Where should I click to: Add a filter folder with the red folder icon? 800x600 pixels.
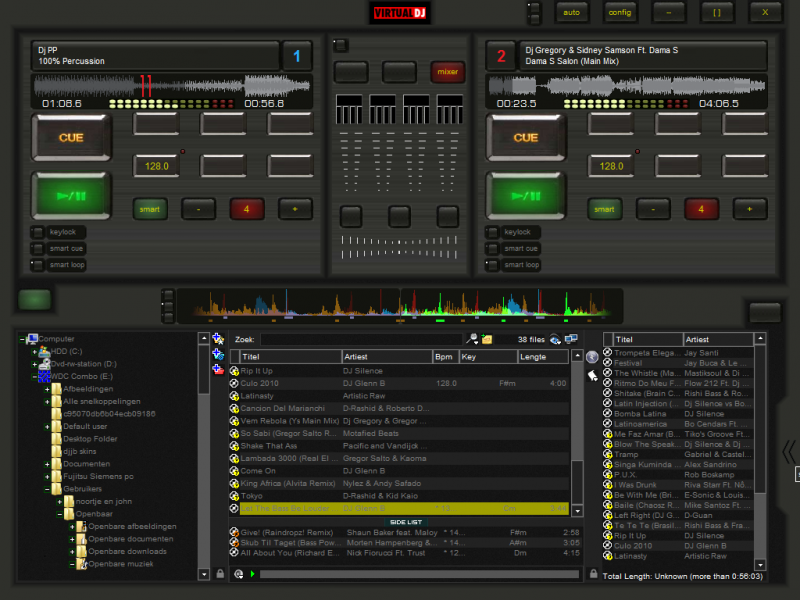[x=218, y=369]
